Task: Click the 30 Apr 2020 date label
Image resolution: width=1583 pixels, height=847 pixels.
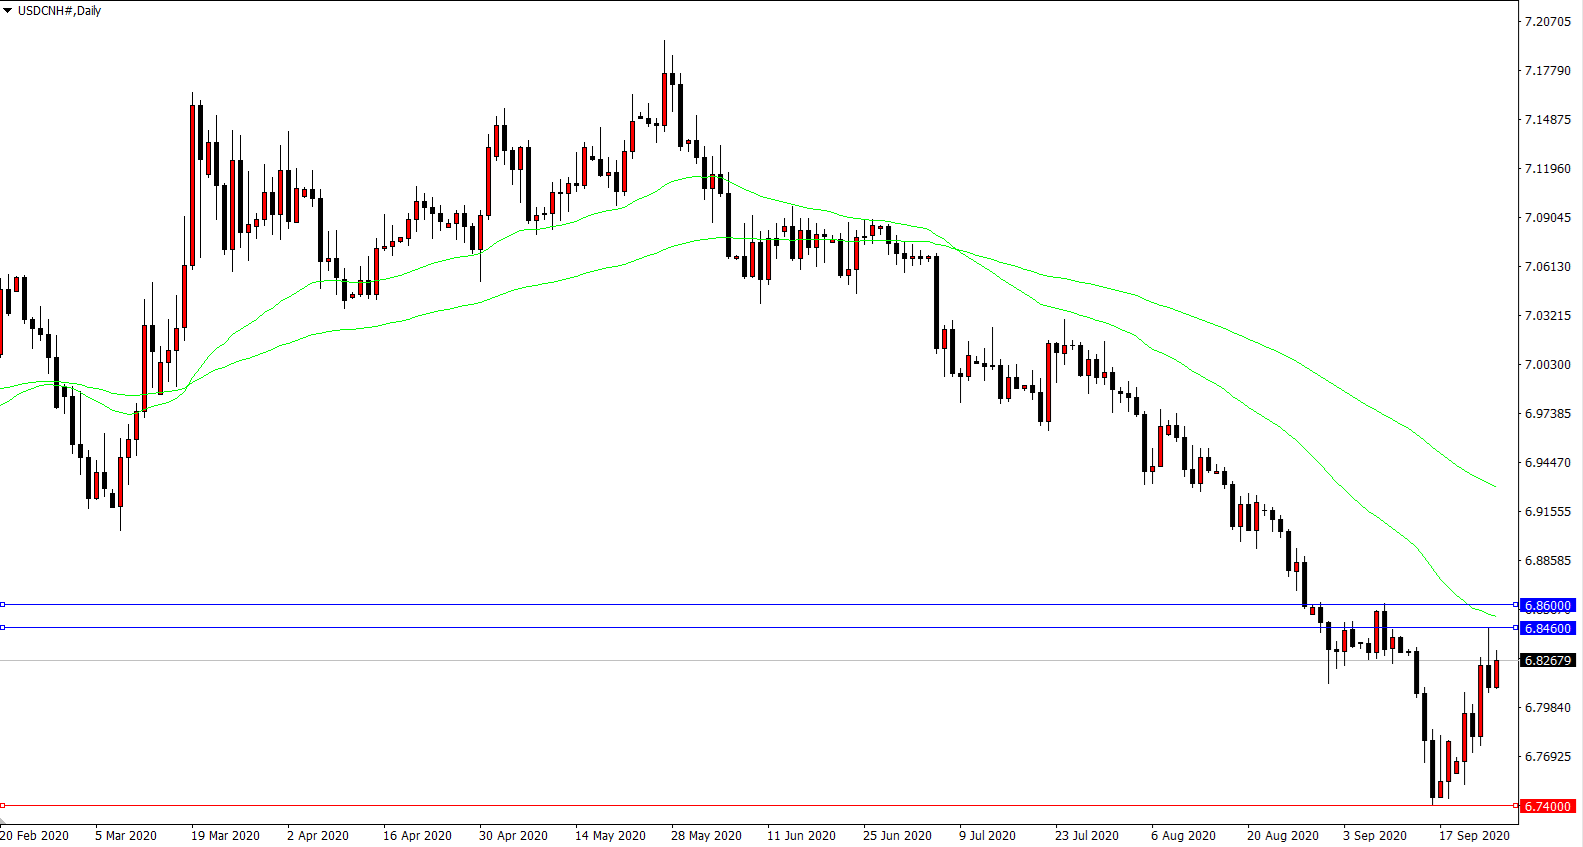Action: pos(513,836)
